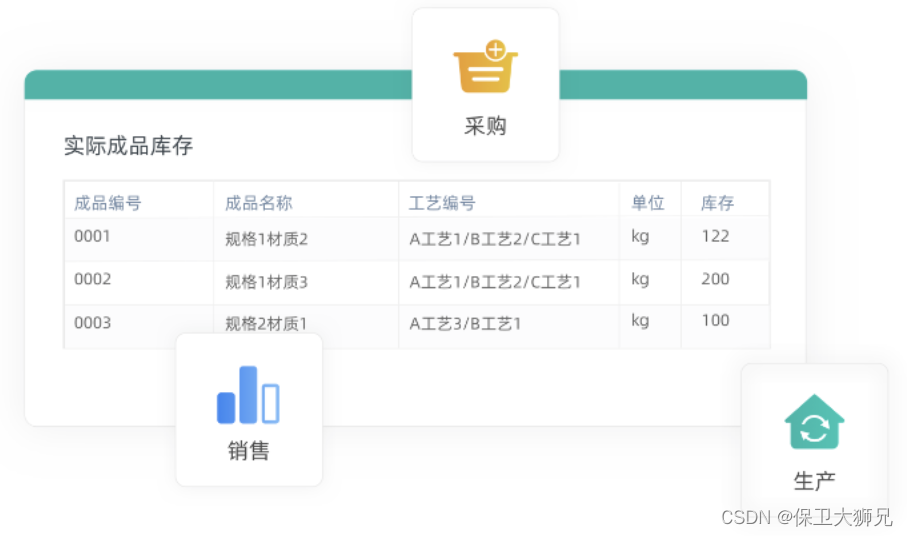Click the kg unit in row 0001
The height and width of the screenshot is (536, 908).
[x=640, y=237]
